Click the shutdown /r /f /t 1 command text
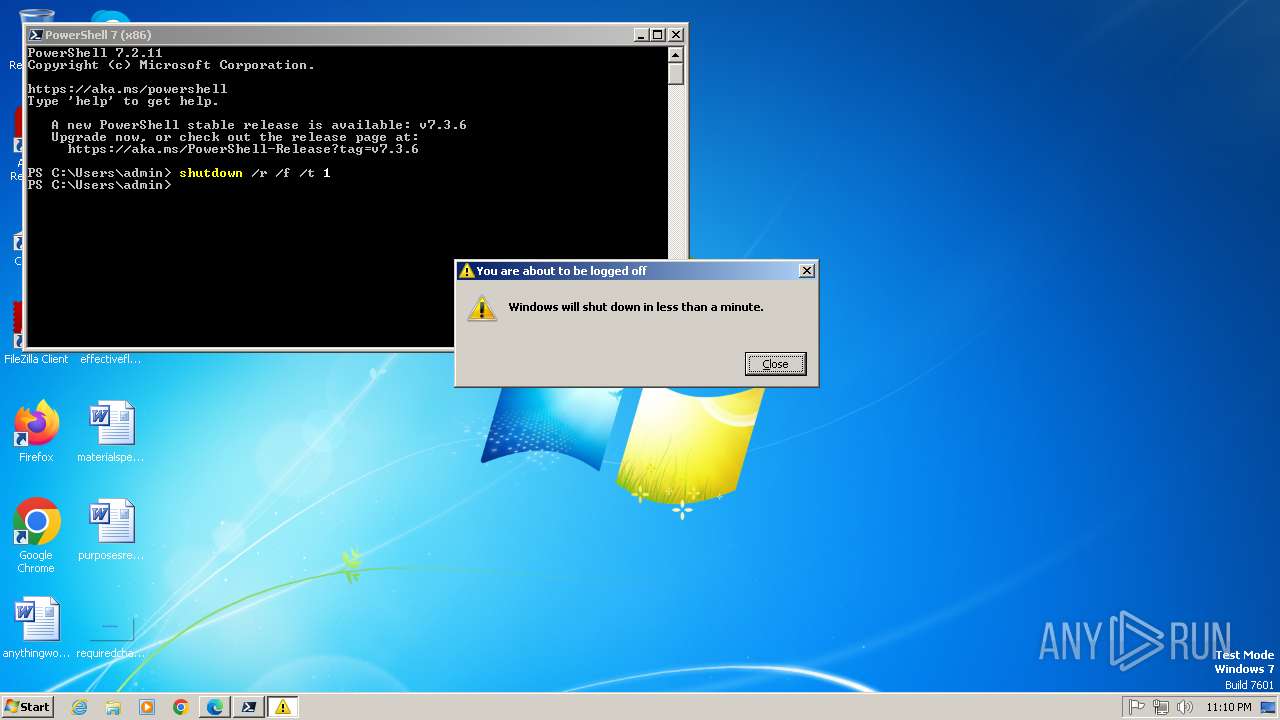This screenshot has height=720, width=1280. 255,173
